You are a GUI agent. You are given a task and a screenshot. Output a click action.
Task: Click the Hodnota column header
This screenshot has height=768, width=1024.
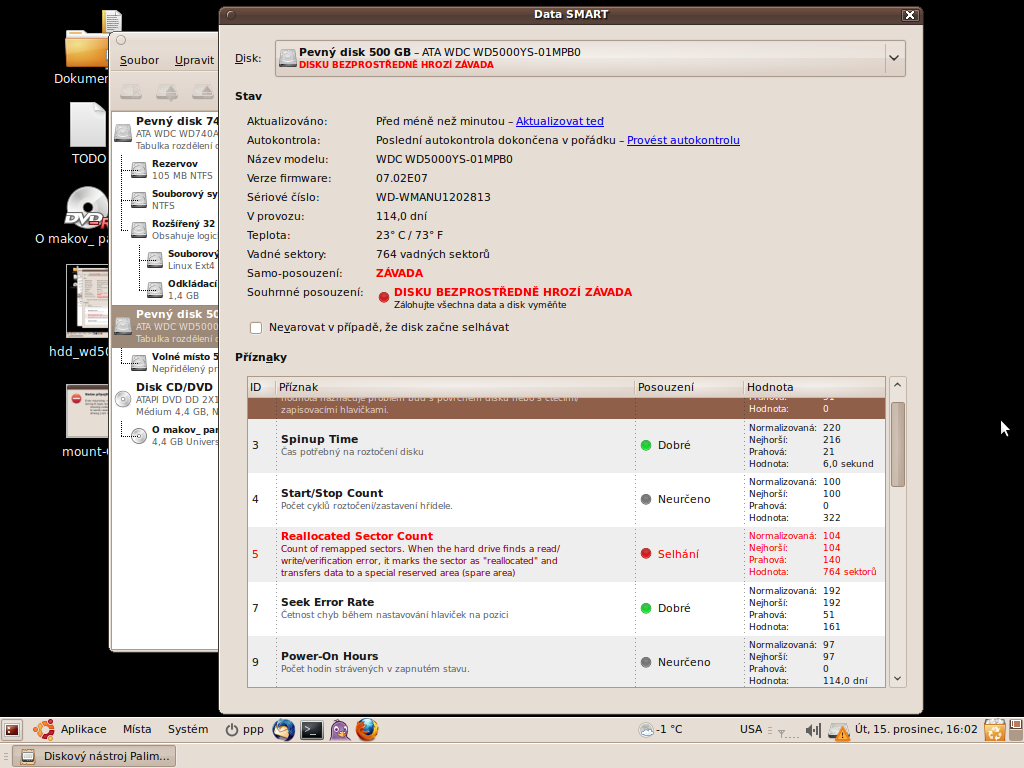coord(814,387)
